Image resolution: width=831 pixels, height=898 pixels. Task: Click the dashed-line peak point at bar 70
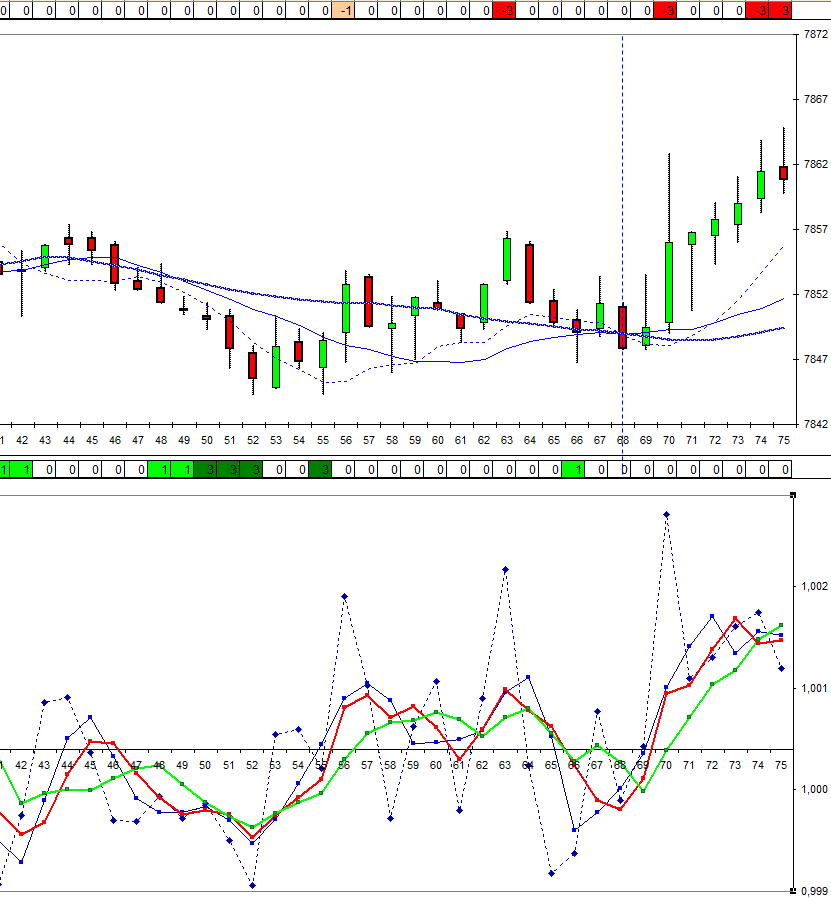tap(667, 514)
